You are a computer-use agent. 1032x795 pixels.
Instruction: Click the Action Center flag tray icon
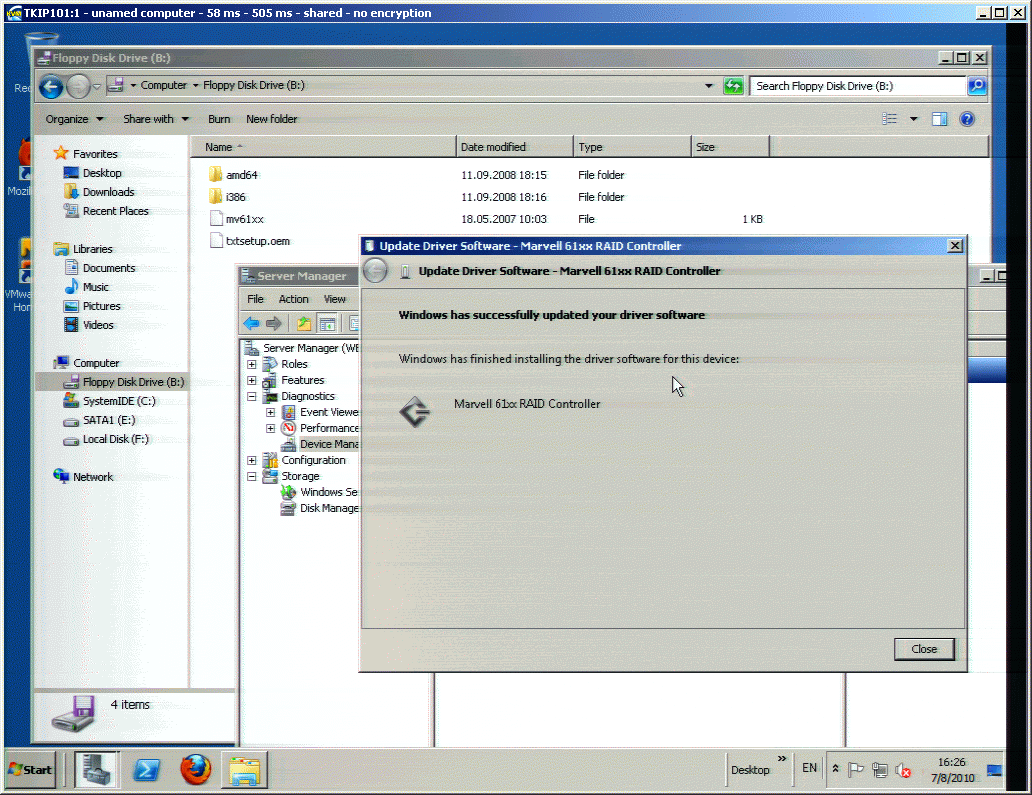click(856, 769)
